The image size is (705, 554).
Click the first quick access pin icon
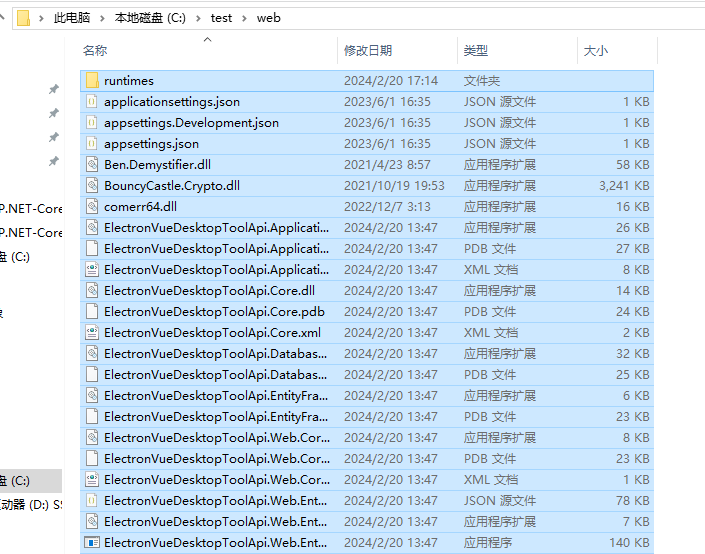tap(54, 89)
